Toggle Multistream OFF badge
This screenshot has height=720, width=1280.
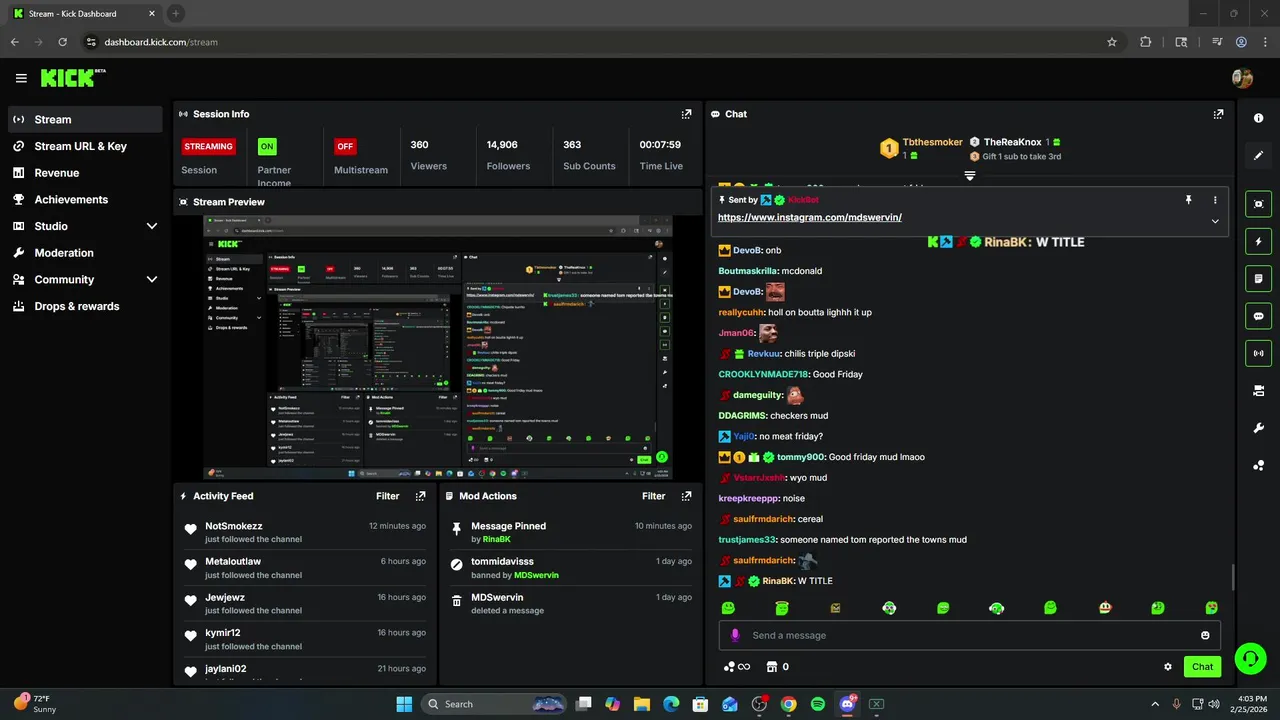tap(345, 146)
